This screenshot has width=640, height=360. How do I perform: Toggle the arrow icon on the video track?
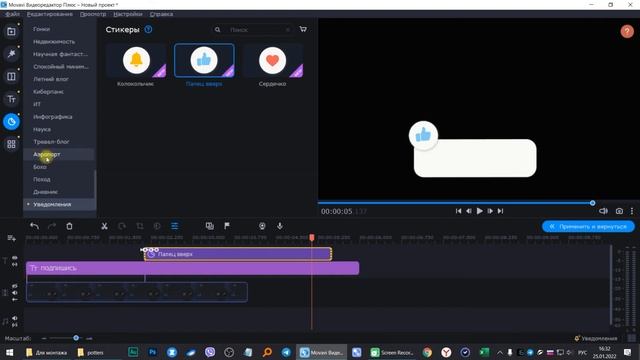pyautogui.click(x=15, y=299)
